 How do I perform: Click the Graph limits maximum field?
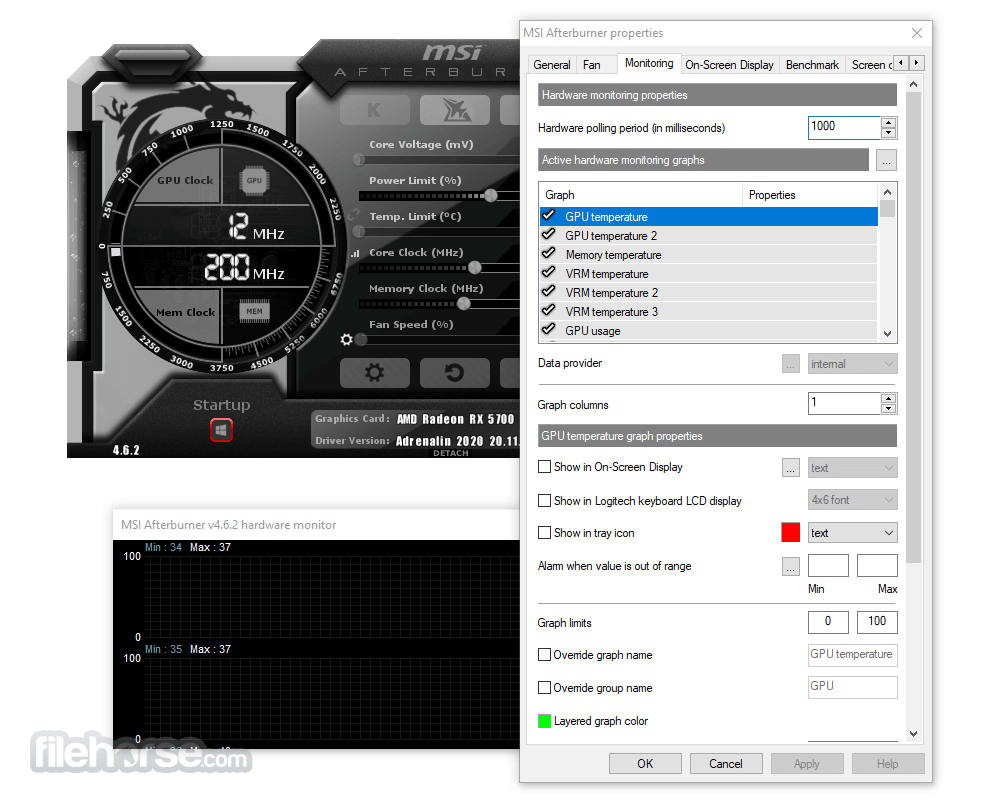(877, 622)
